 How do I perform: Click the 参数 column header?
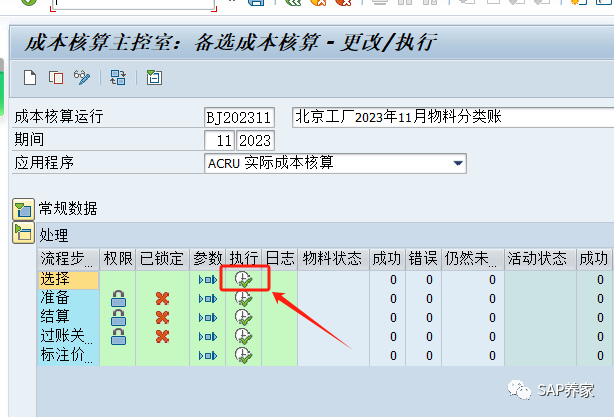pos(208,259)
